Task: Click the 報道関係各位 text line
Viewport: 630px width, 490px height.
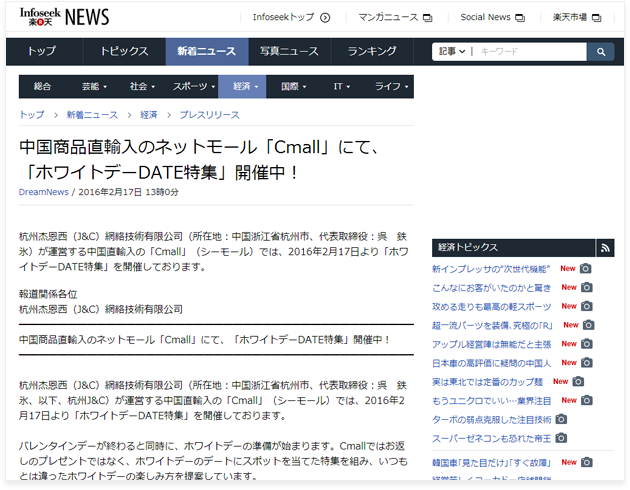Action: click(x=48, y=294)
